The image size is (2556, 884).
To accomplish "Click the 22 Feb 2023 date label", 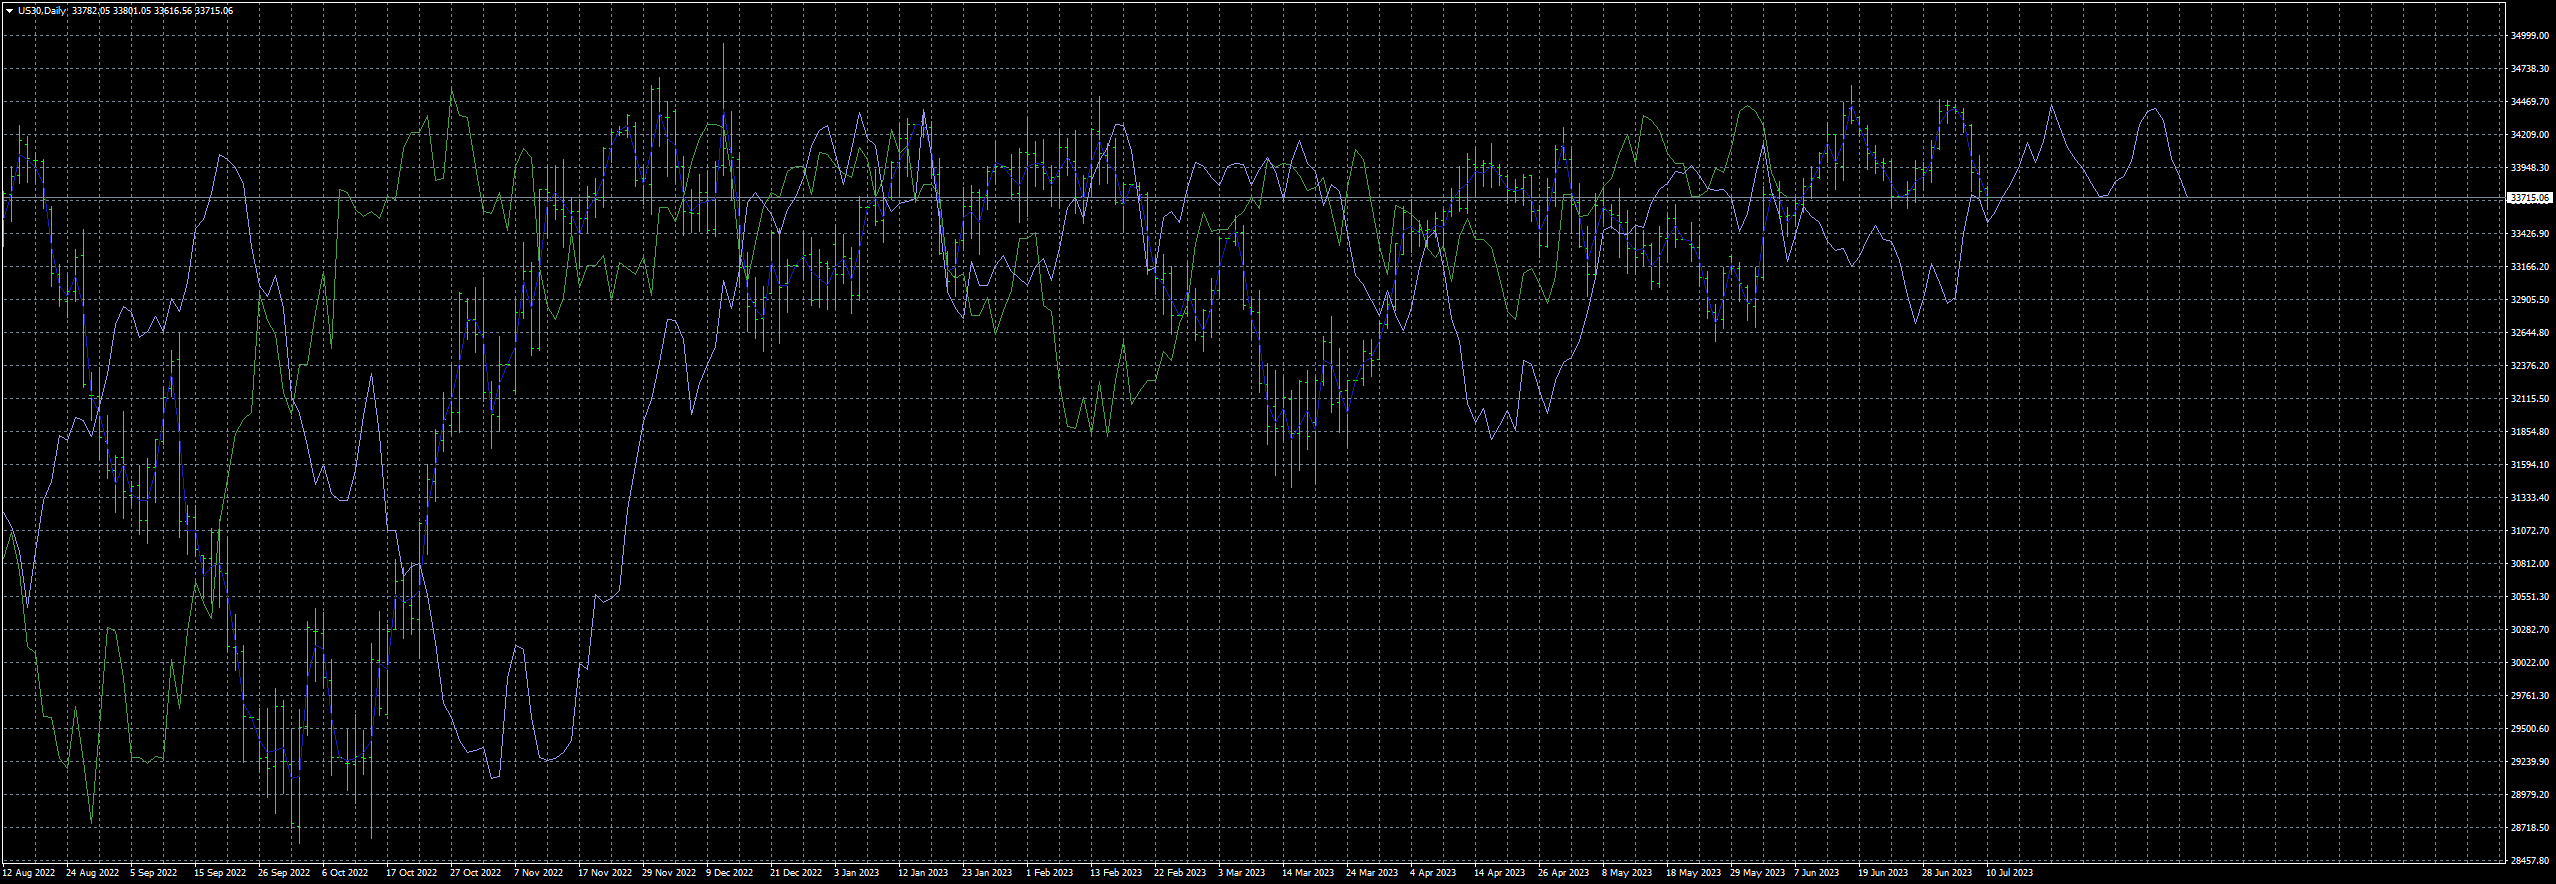I will [1179, 873].
